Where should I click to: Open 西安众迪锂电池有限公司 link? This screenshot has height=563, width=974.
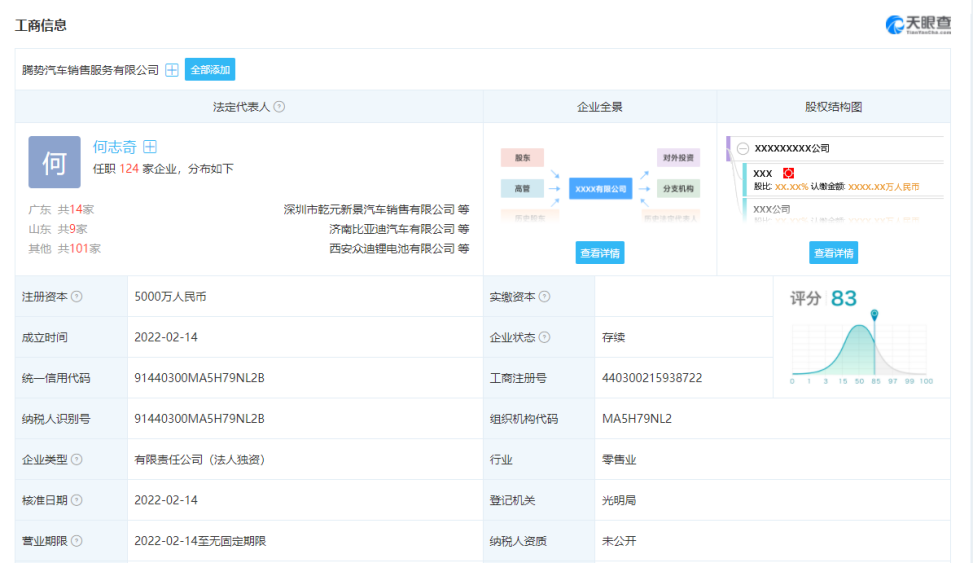click(392, 249)
